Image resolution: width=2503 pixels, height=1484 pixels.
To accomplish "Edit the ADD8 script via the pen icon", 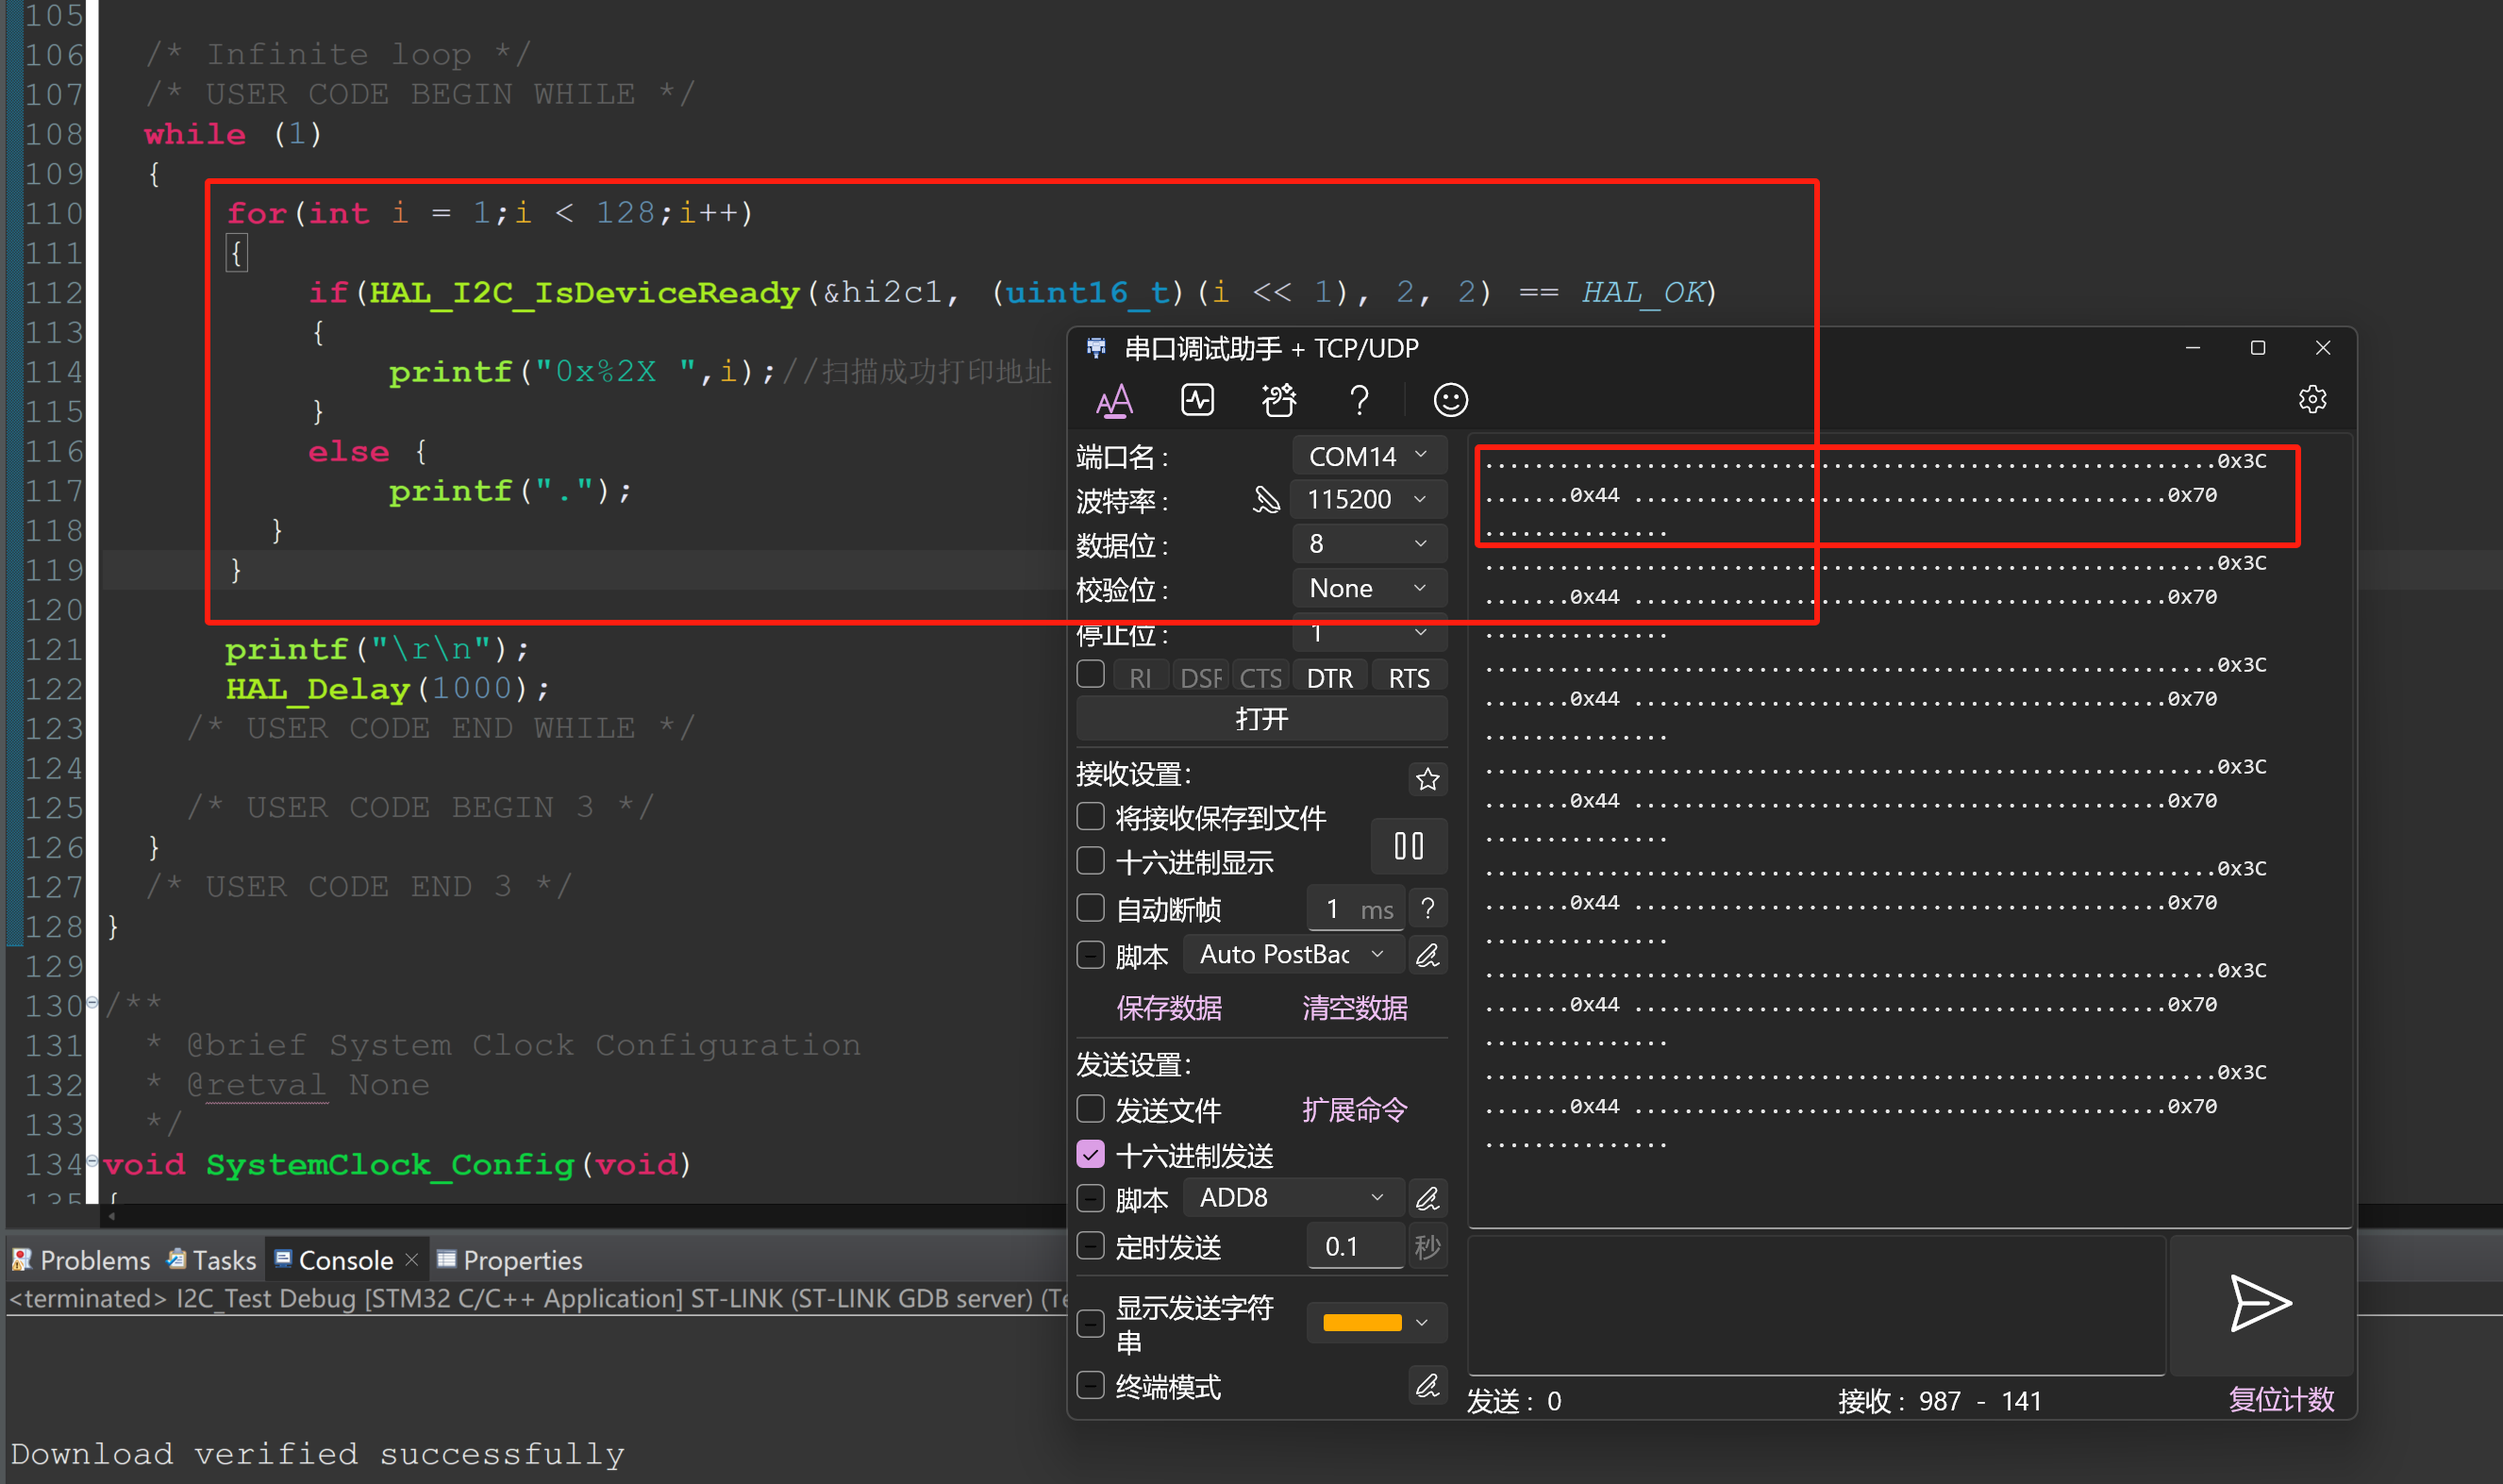I will pyautogui.click(x=1427, y=1197).
